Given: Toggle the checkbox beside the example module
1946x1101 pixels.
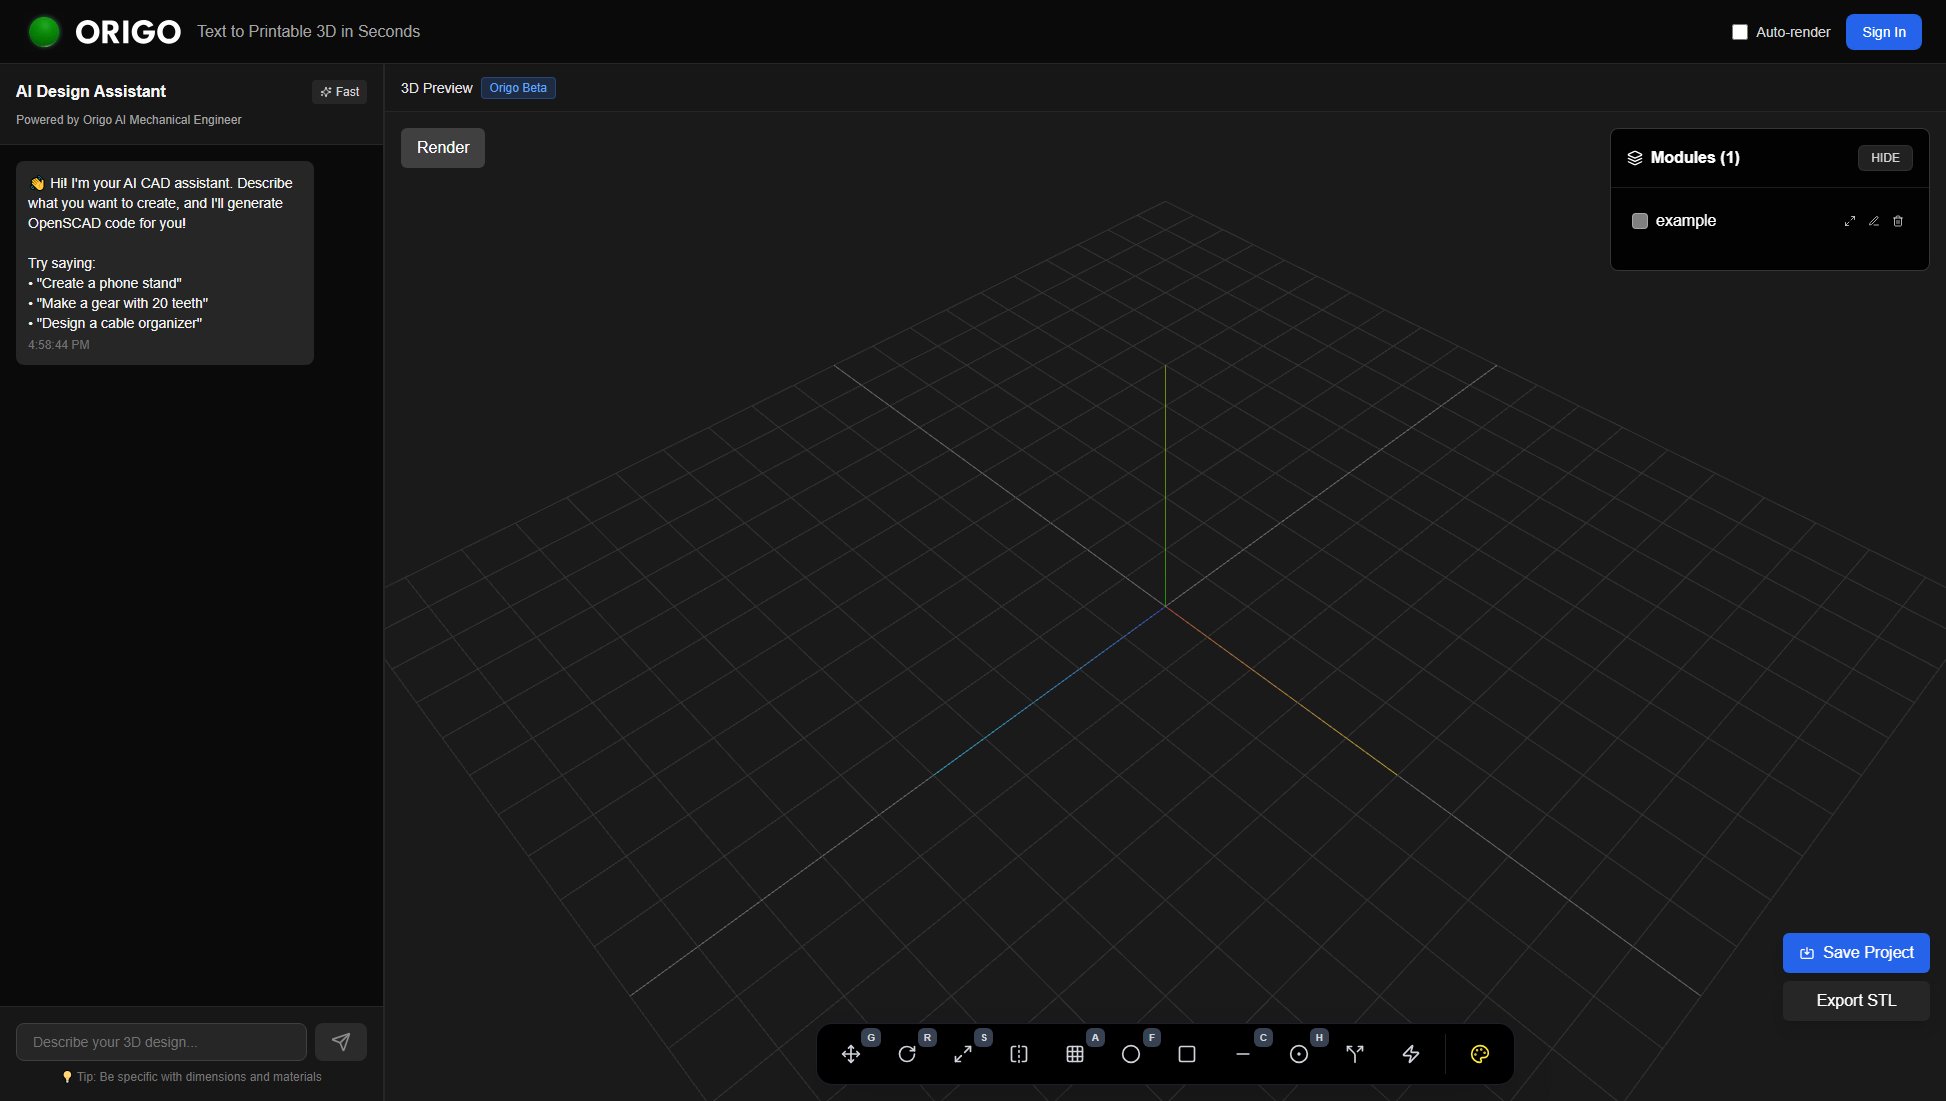Looking at the screenshot, I should 1639,221.
